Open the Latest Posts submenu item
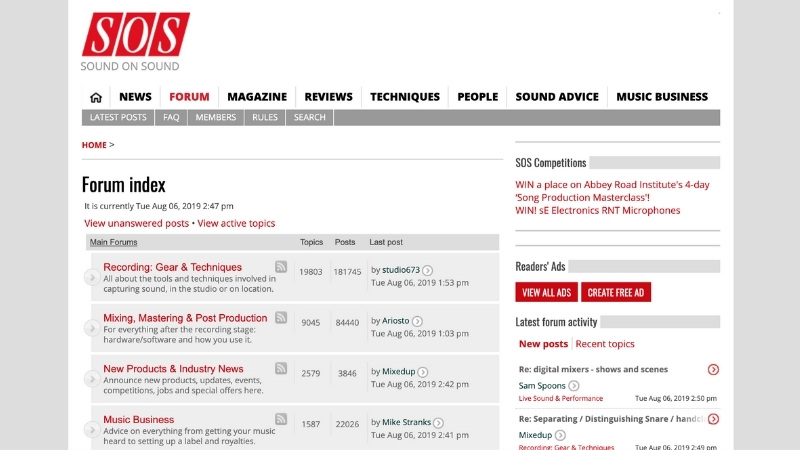This screenshot has height=450, width=800. 118,117
